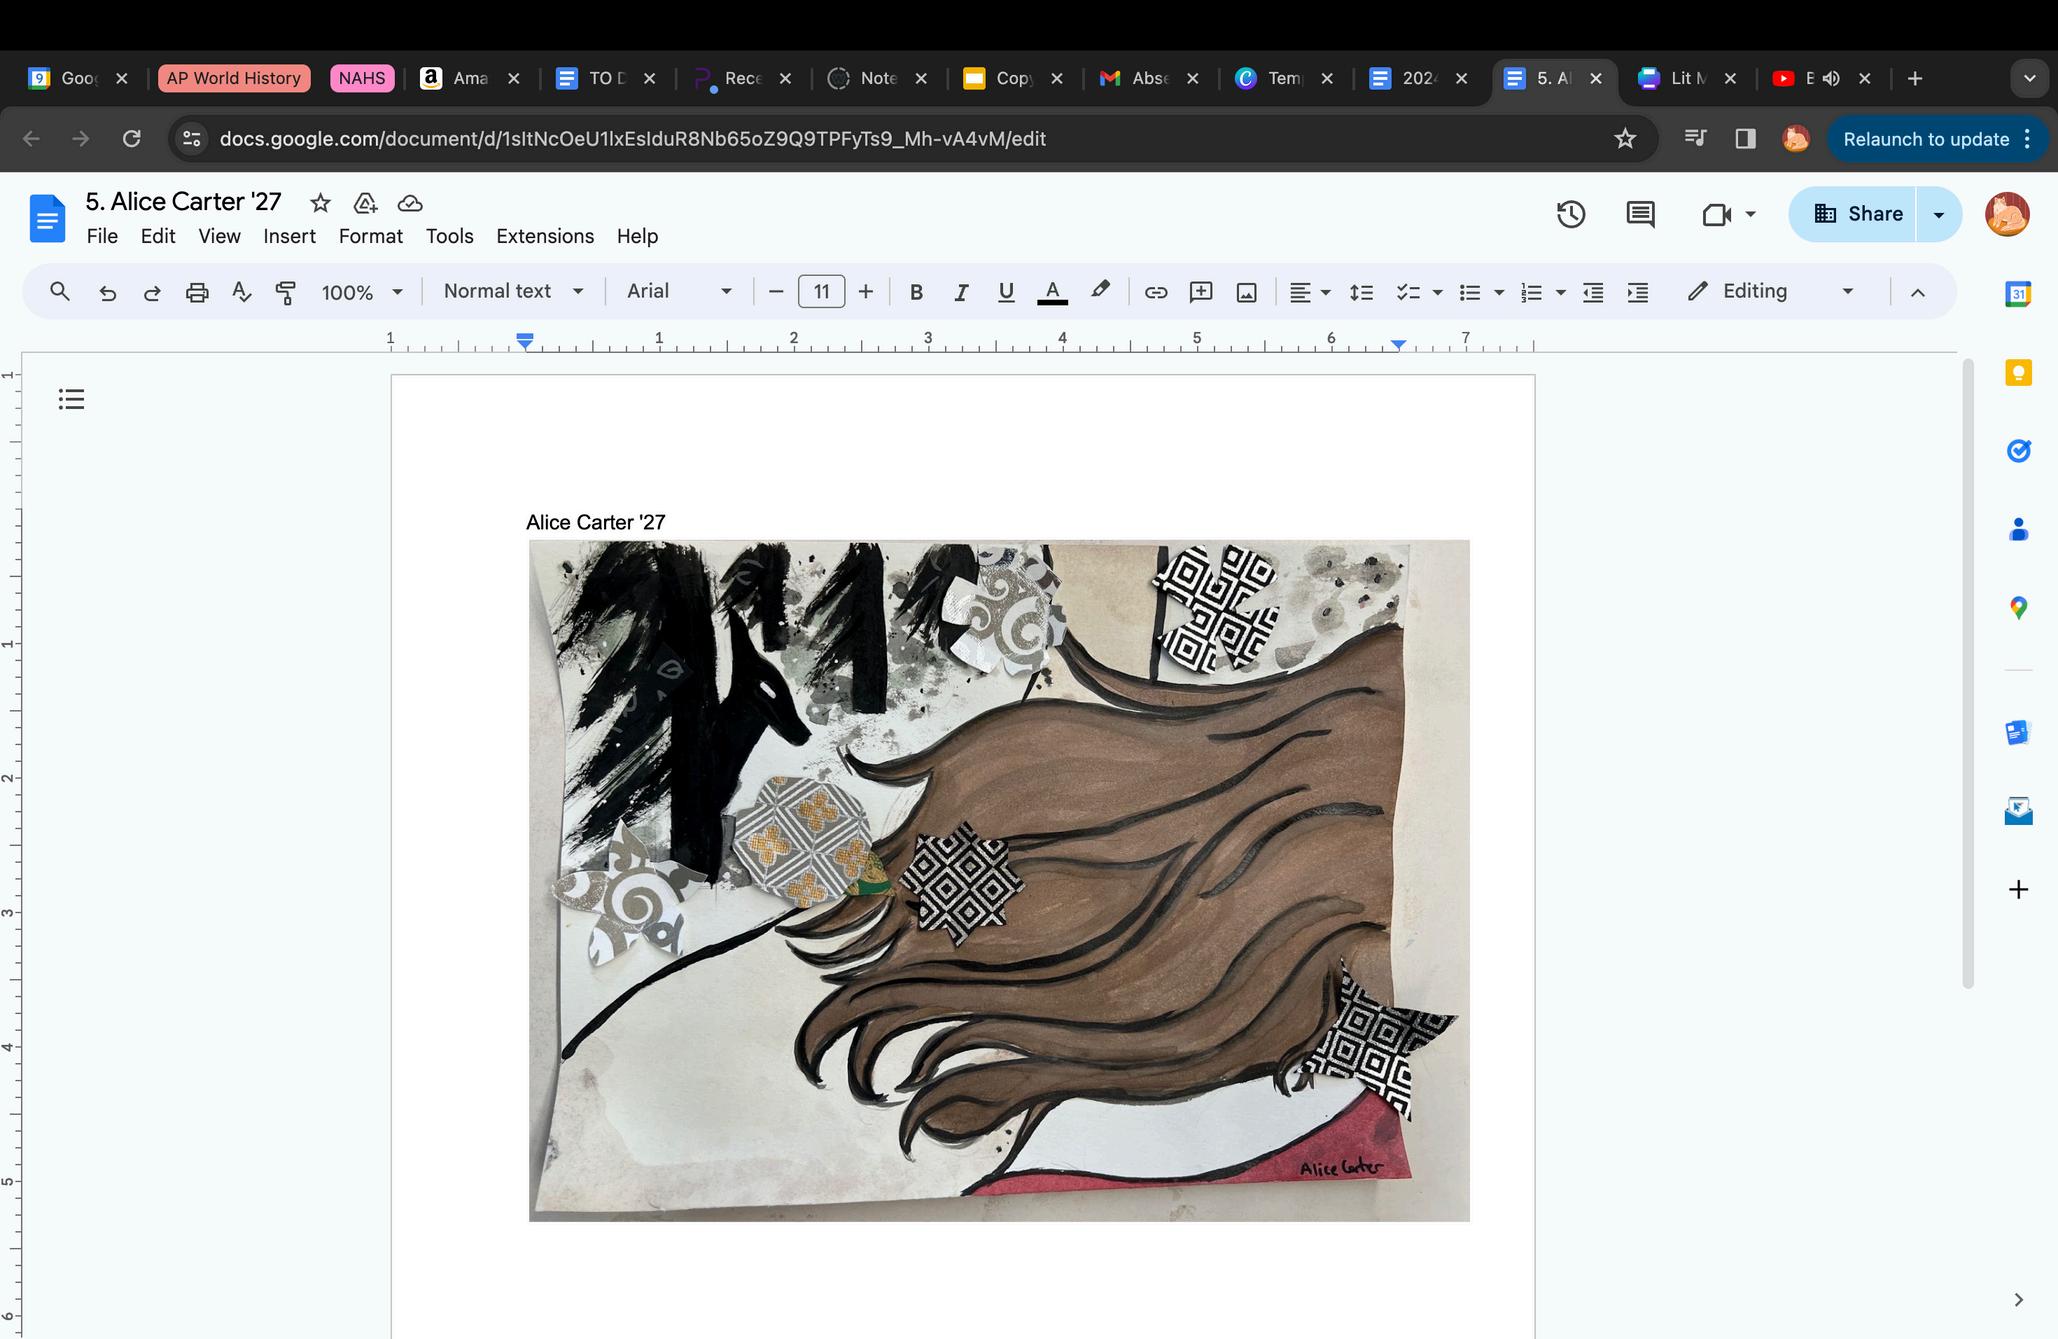
Task: Open version history clock icon
Action: pyautogui.click(x=1570, y=214)
